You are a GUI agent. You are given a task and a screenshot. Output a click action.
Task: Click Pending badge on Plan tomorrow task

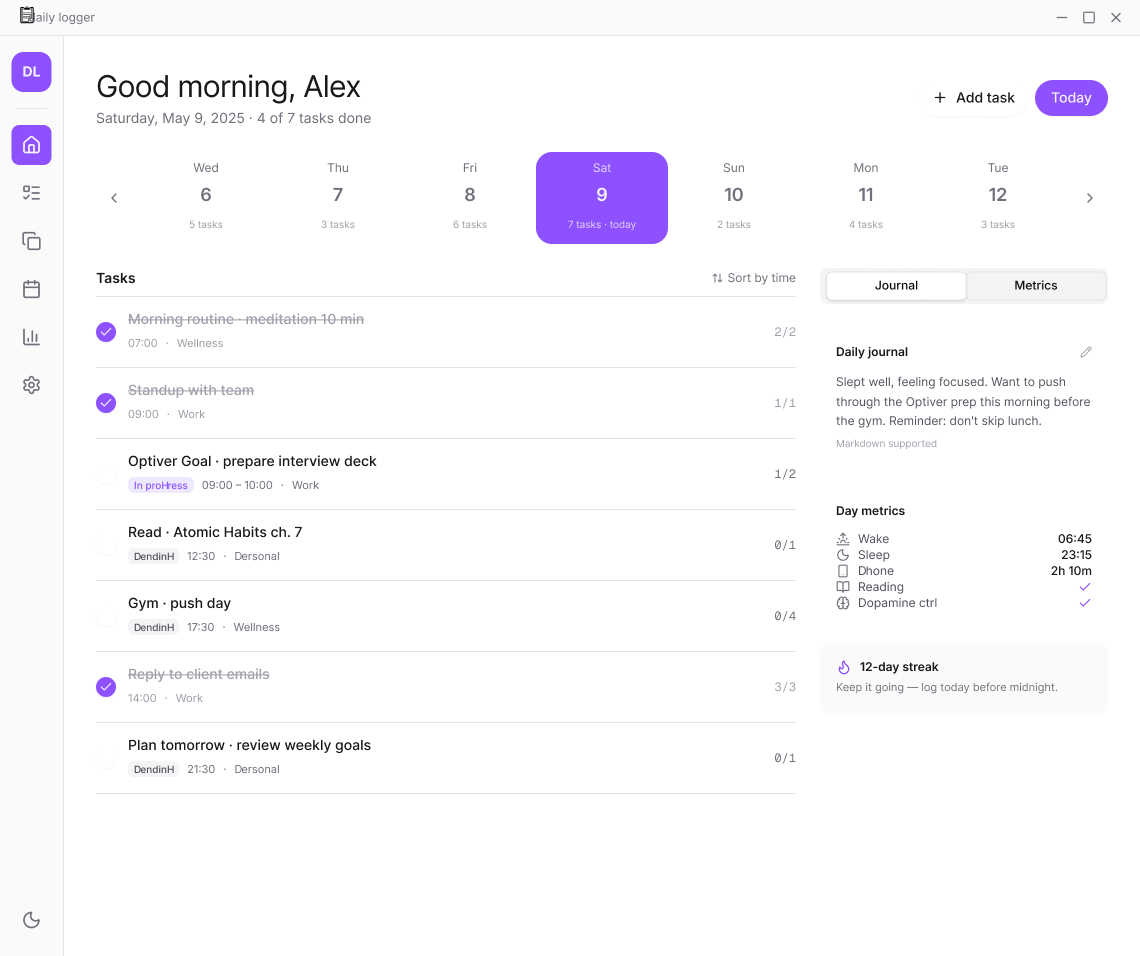point(154,769)
